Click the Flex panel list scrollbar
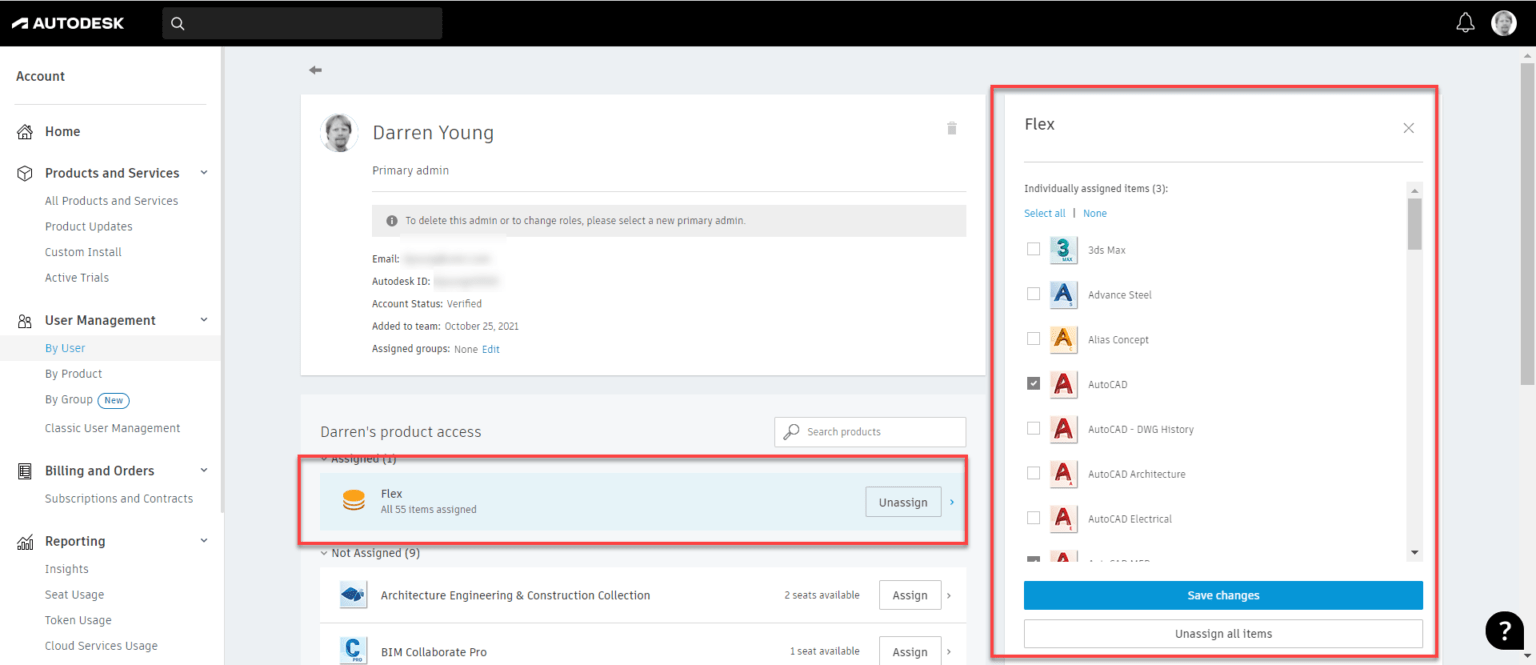The image size is (1536, 665). (x=1414, y=224)
